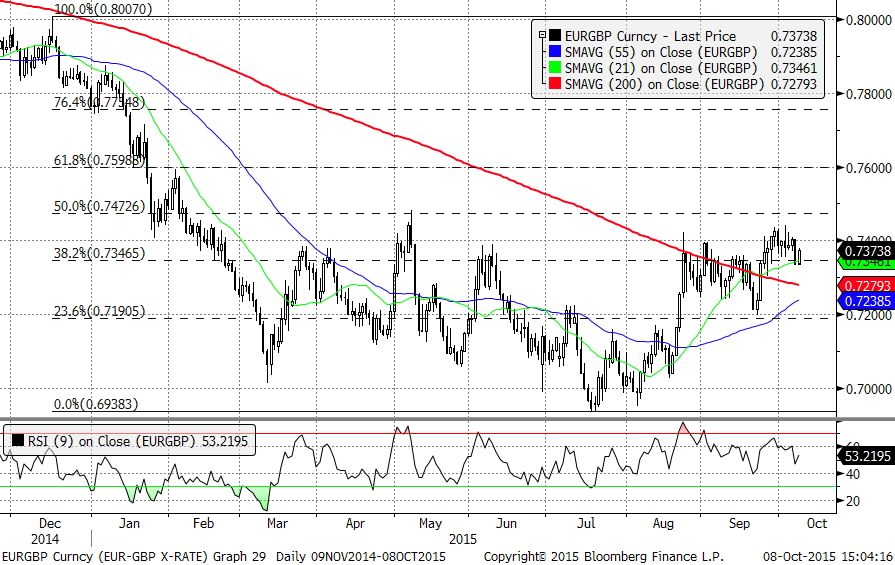Click the RSI (9) on Close label
895x565 pixels.
[111, 441]
